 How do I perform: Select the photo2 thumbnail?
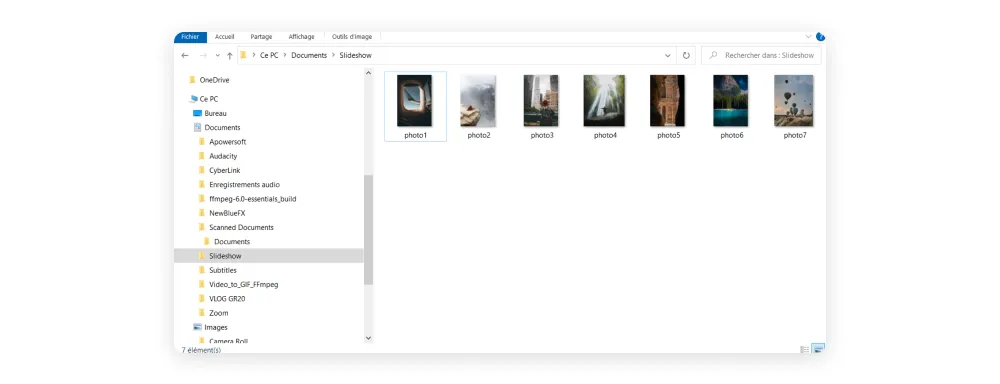(478, 101)
